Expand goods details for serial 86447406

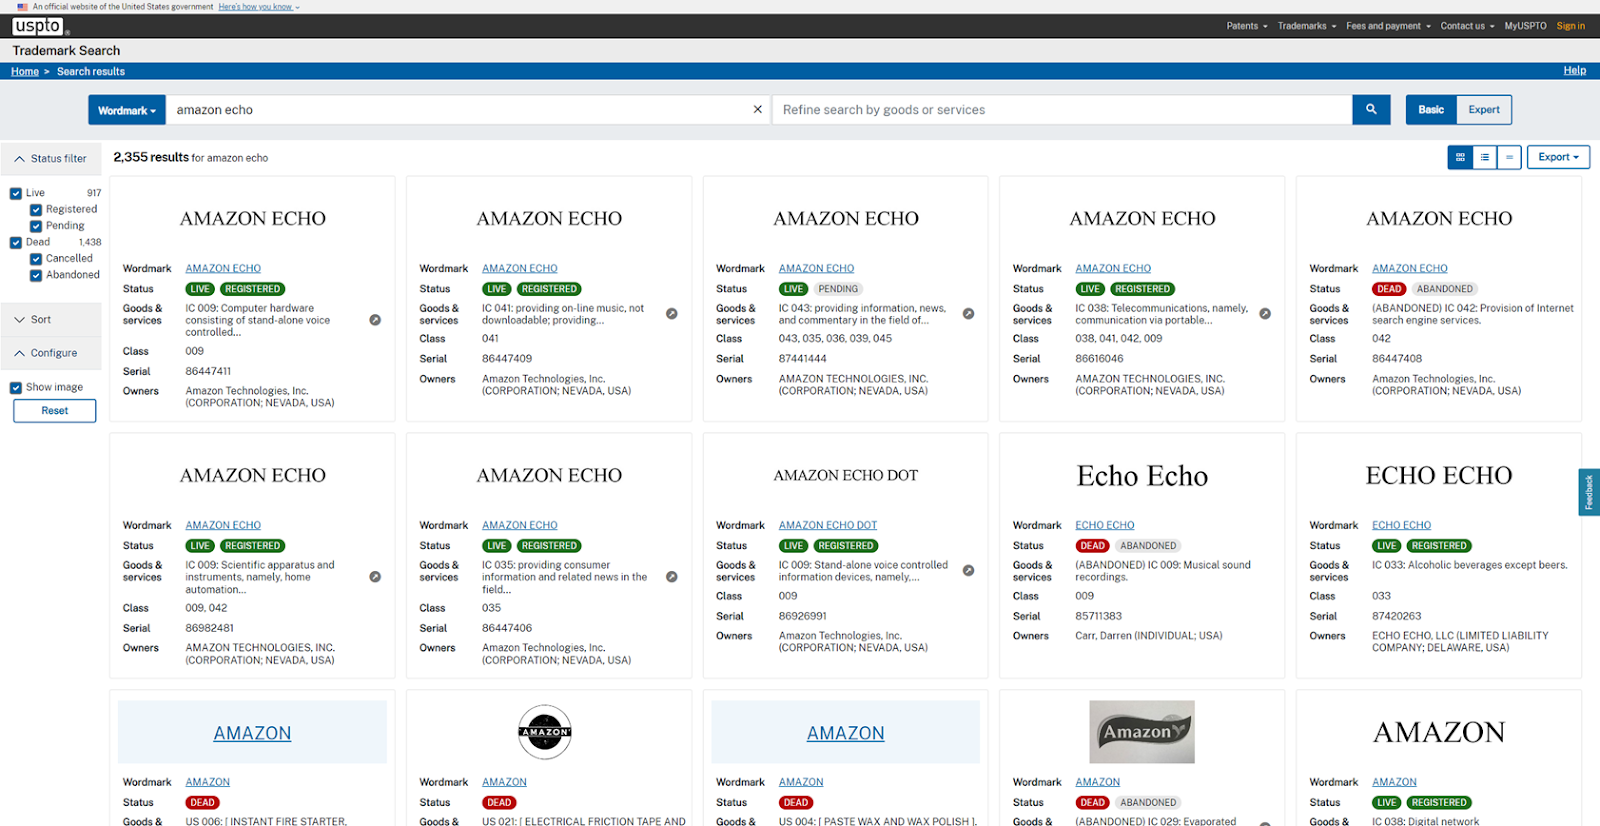[x=672, y=577]
